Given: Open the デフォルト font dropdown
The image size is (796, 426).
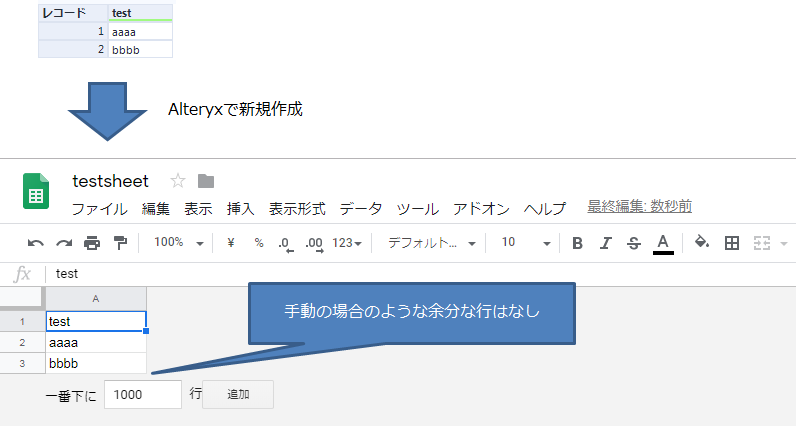Looking at the screenshot, I should pyautogui.click(x=432, y=243).
